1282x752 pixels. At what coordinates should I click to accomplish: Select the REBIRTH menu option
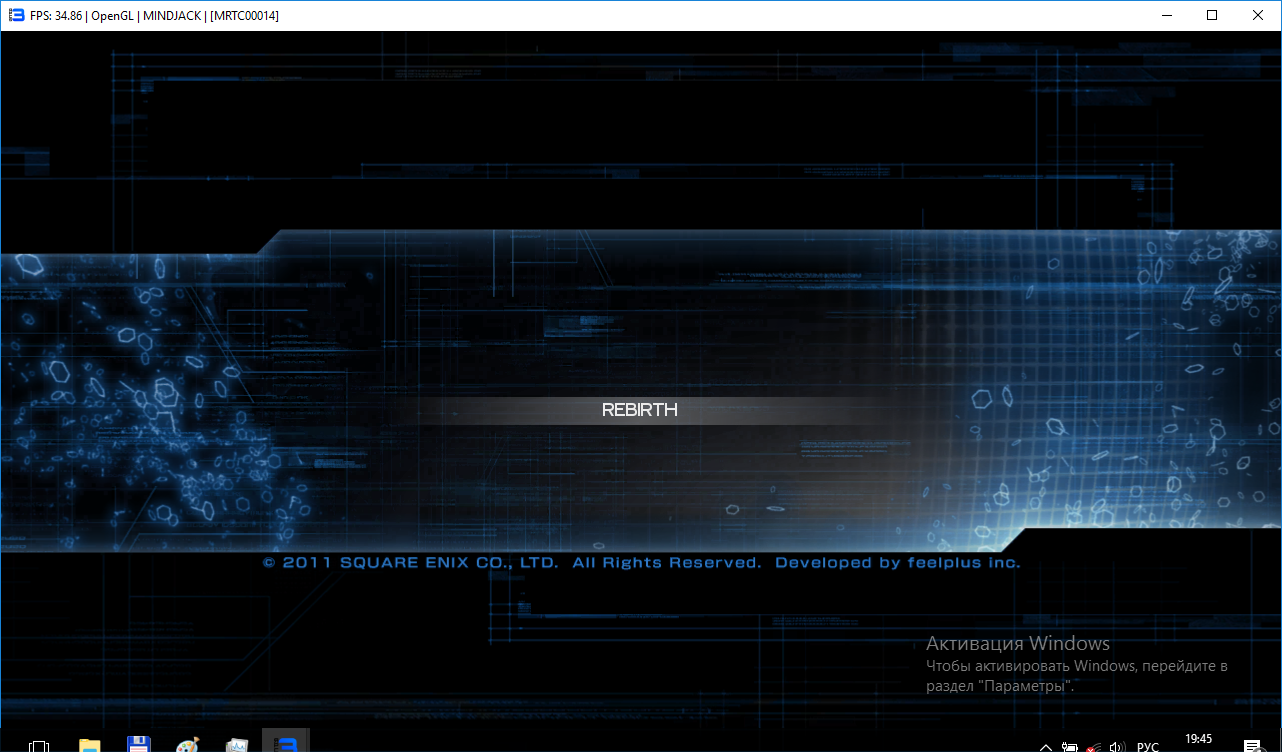coord(640,410)
